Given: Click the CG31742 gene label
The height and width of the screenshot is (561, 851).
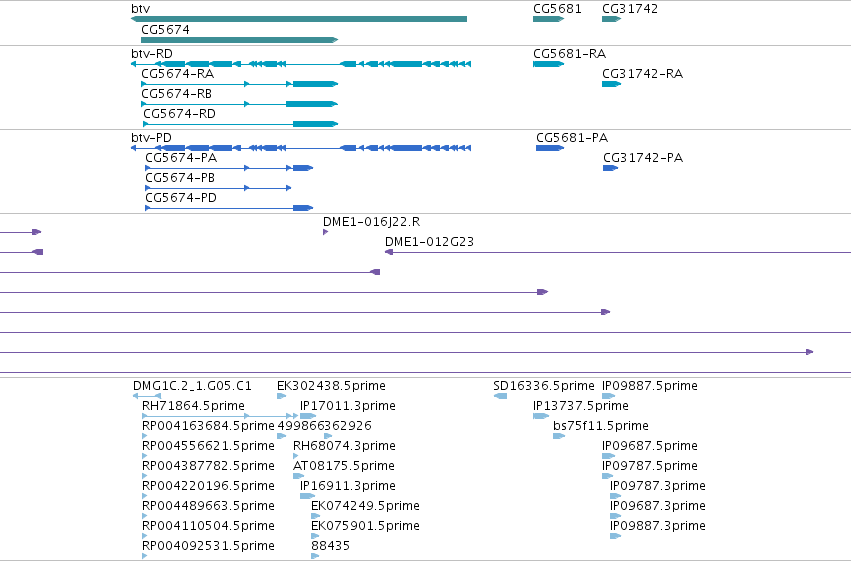Looking at the screenshot, I should click(x=630, y=9).
